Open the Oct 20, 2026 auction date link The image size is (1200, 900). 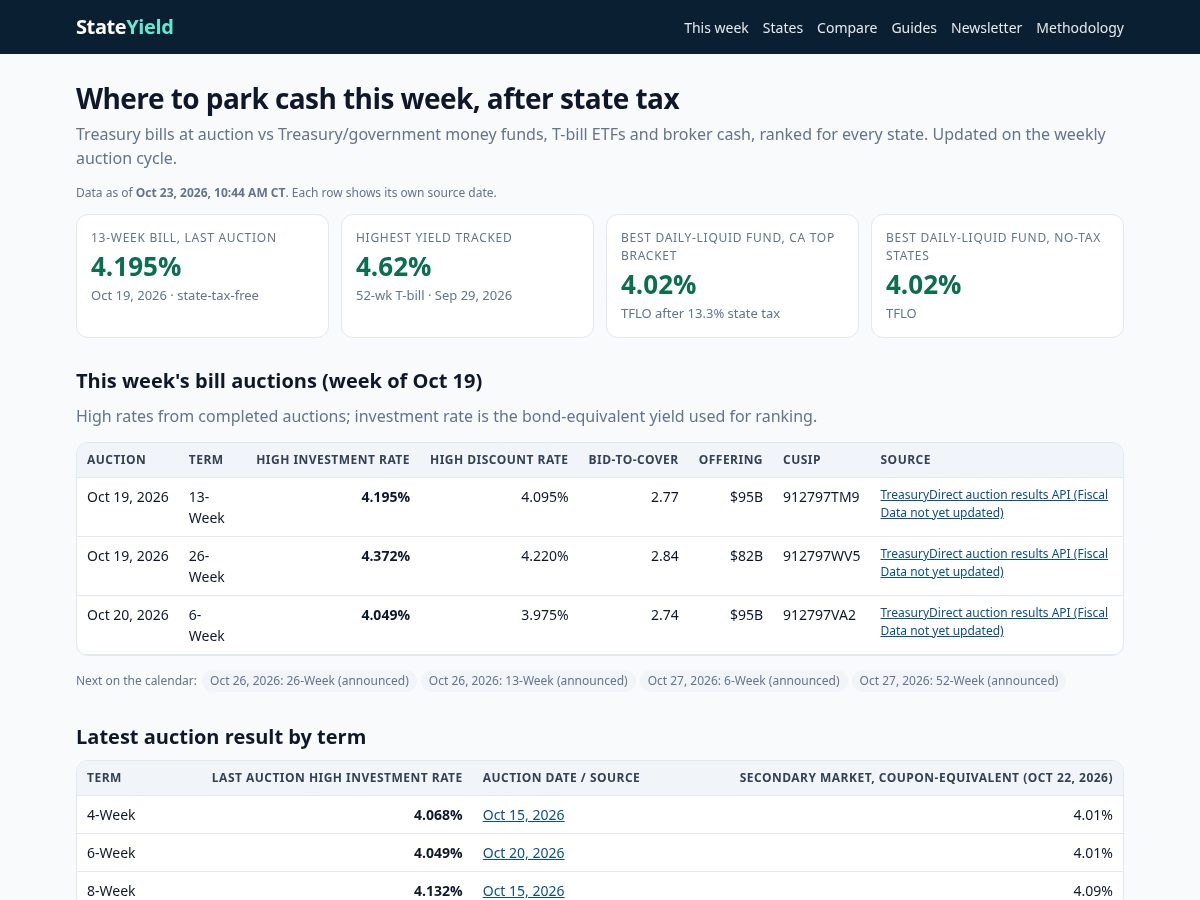pyautogui.click(x=523, y=853)
